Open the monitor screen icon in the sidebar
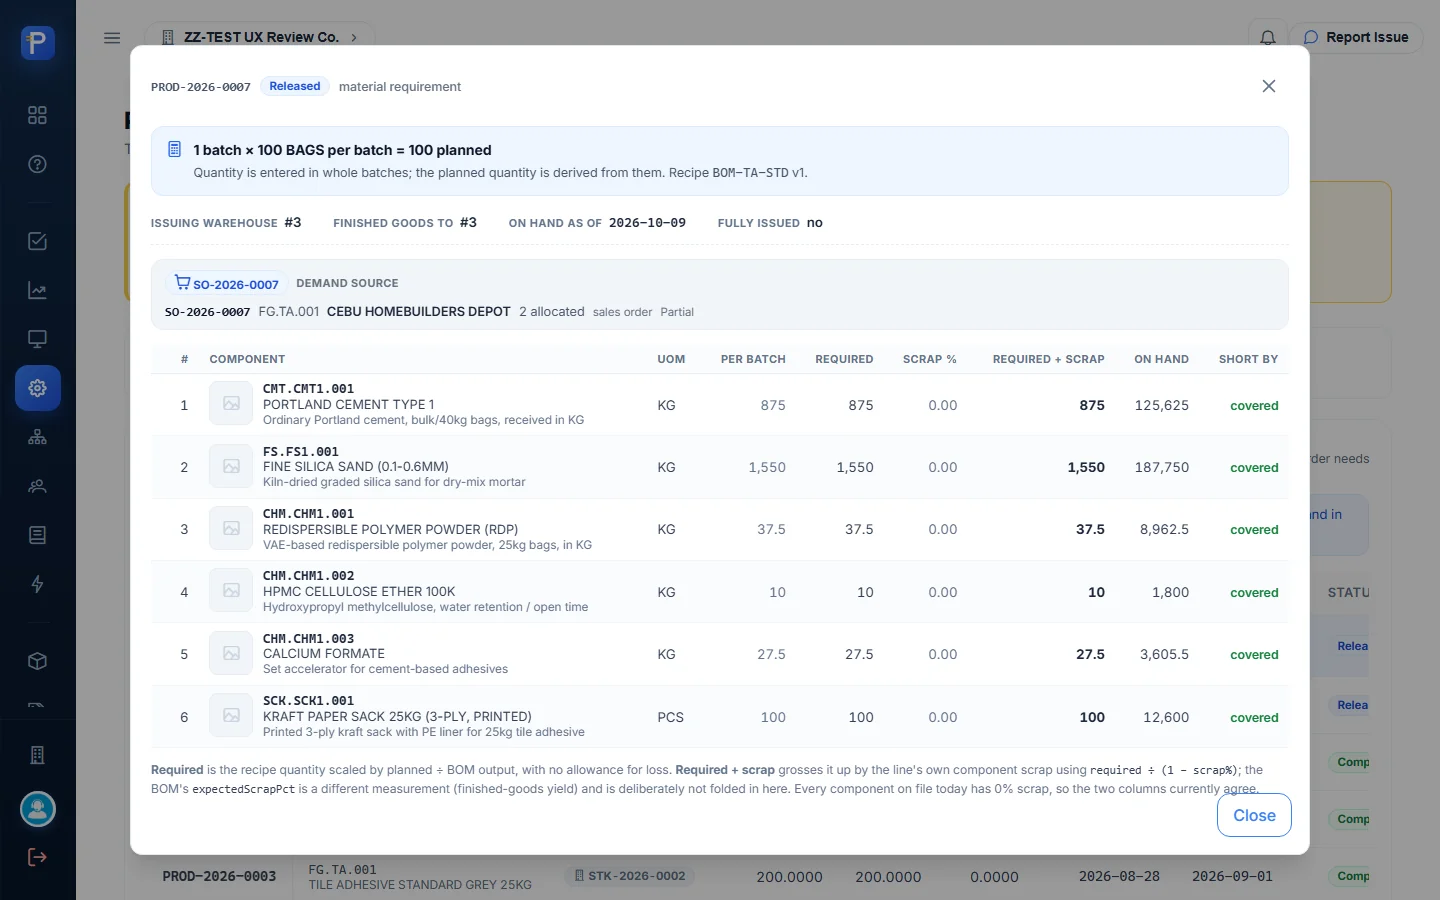The height and width of the screenshot is (900, 1440). tap(37, 339)
